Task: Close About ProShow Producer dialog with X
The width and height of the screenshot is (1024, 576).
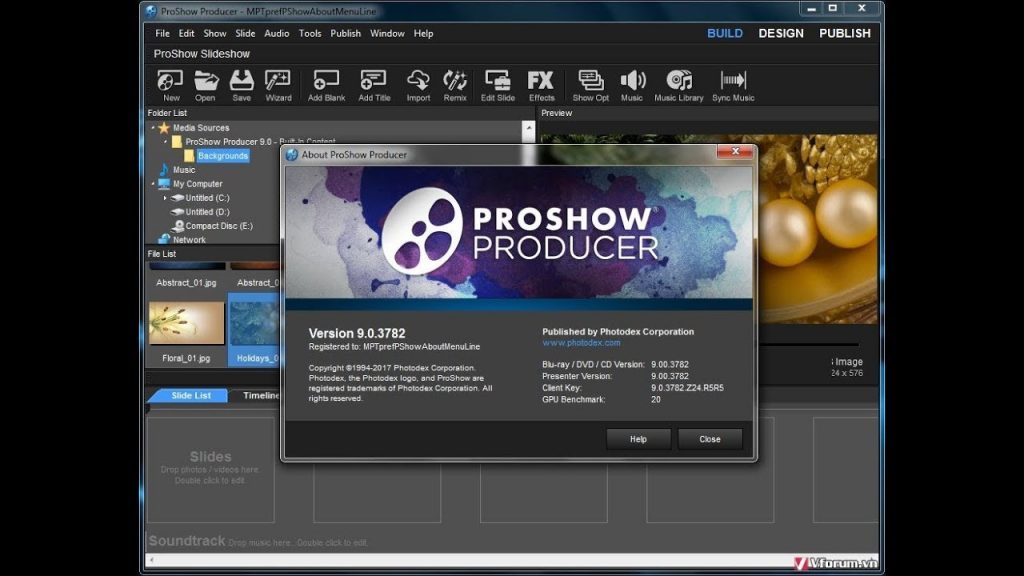Action: (x=735, y=152)
